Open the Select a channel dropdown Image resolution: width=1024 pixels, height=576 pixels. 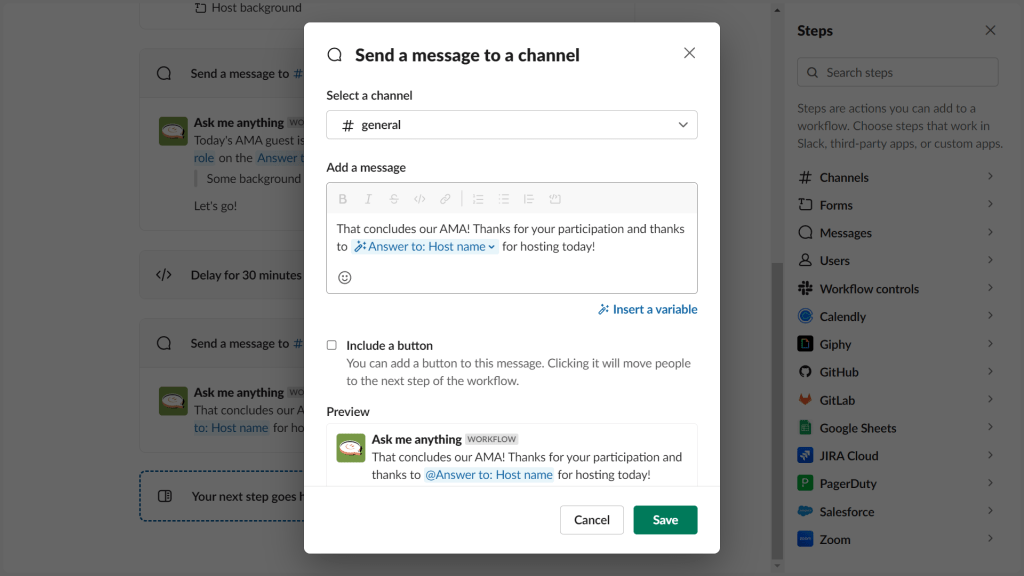511,125
